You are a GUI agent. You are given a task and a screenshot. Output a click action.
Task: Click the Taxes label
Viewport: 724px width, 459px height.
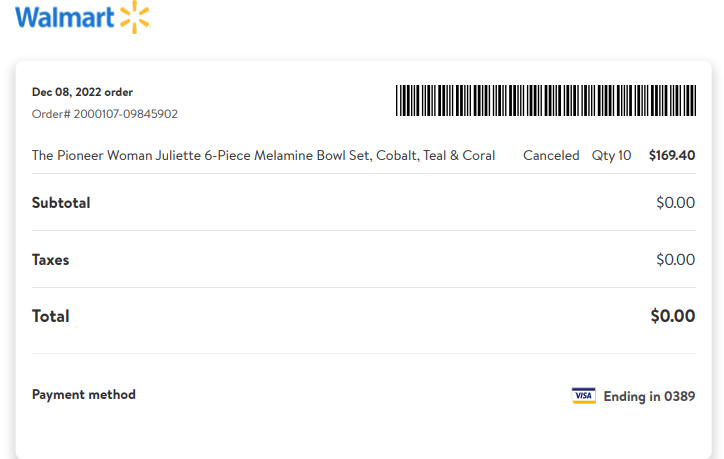pos(50,260)
